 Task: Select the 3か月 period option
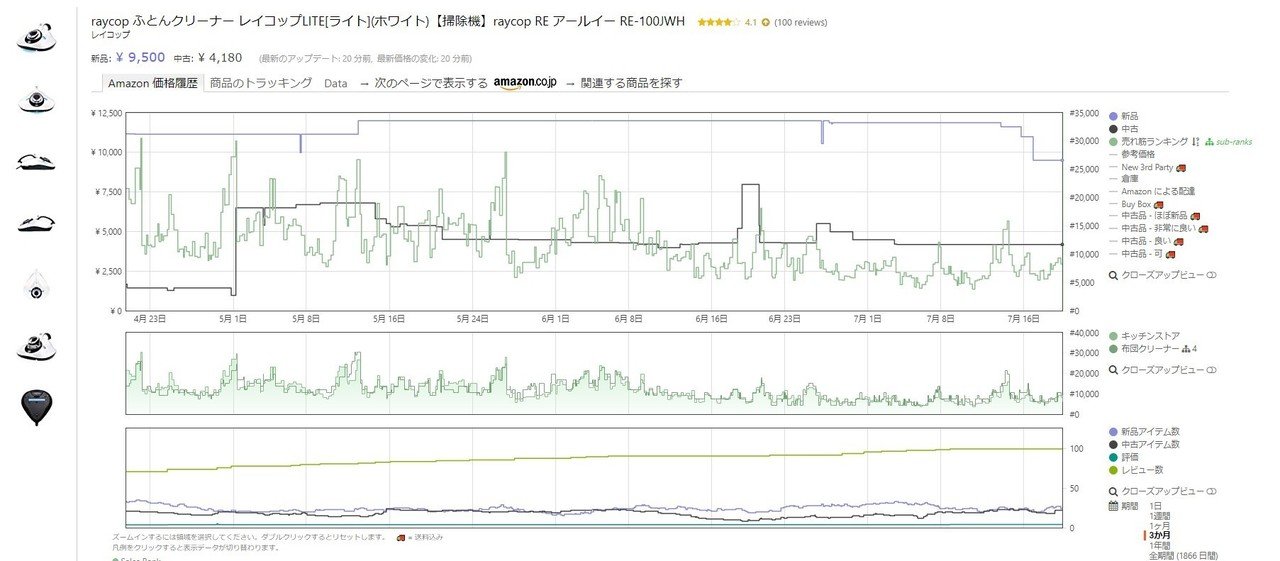pos(1160,536)
